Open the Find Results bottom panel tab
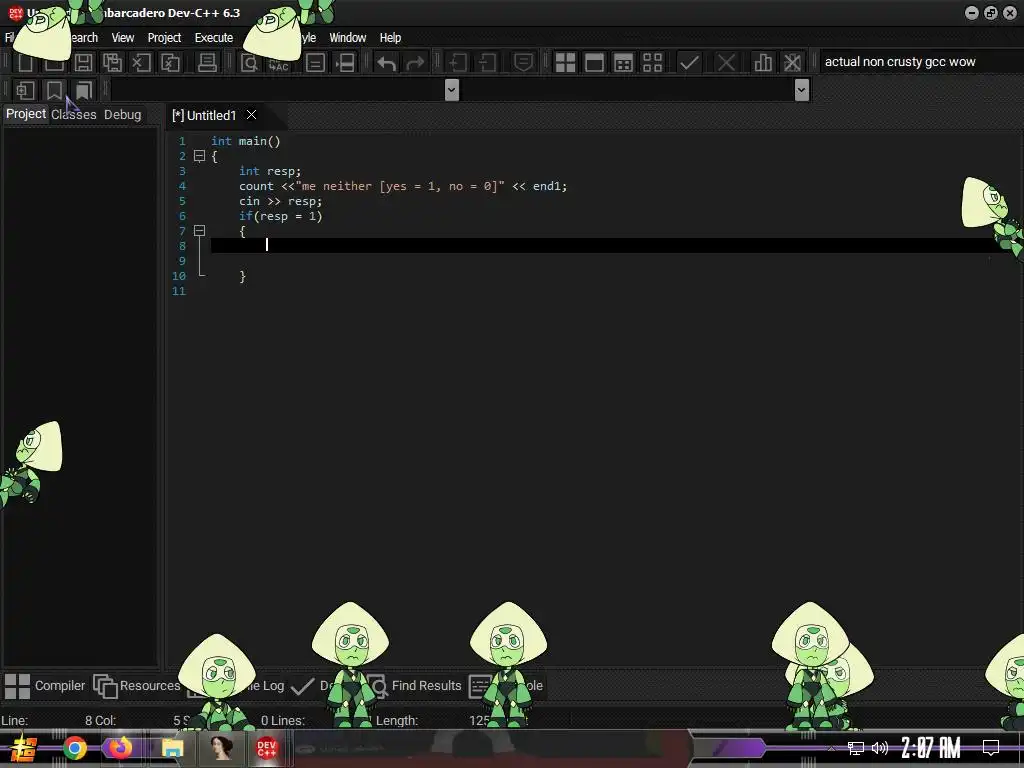 414,686
